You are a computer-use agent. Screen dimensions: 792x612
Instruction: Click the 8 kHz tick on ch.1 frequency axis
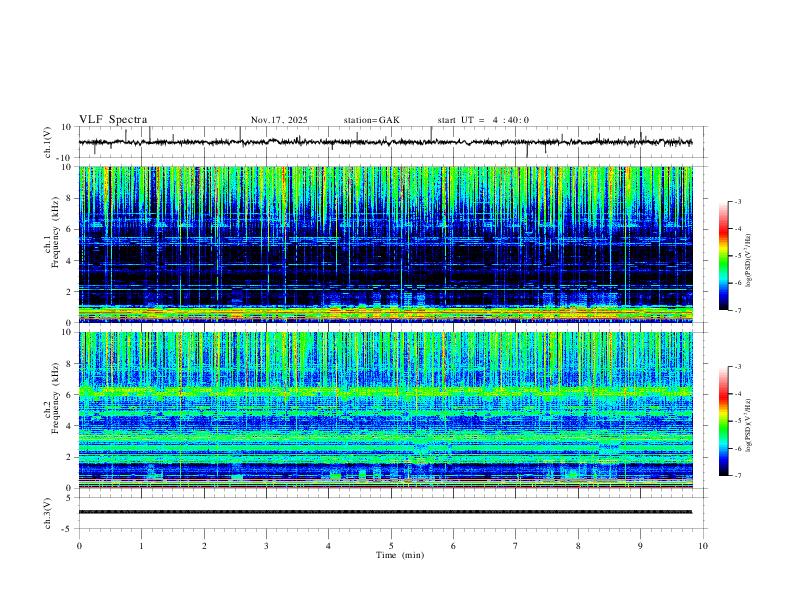(x=68, y=198)
